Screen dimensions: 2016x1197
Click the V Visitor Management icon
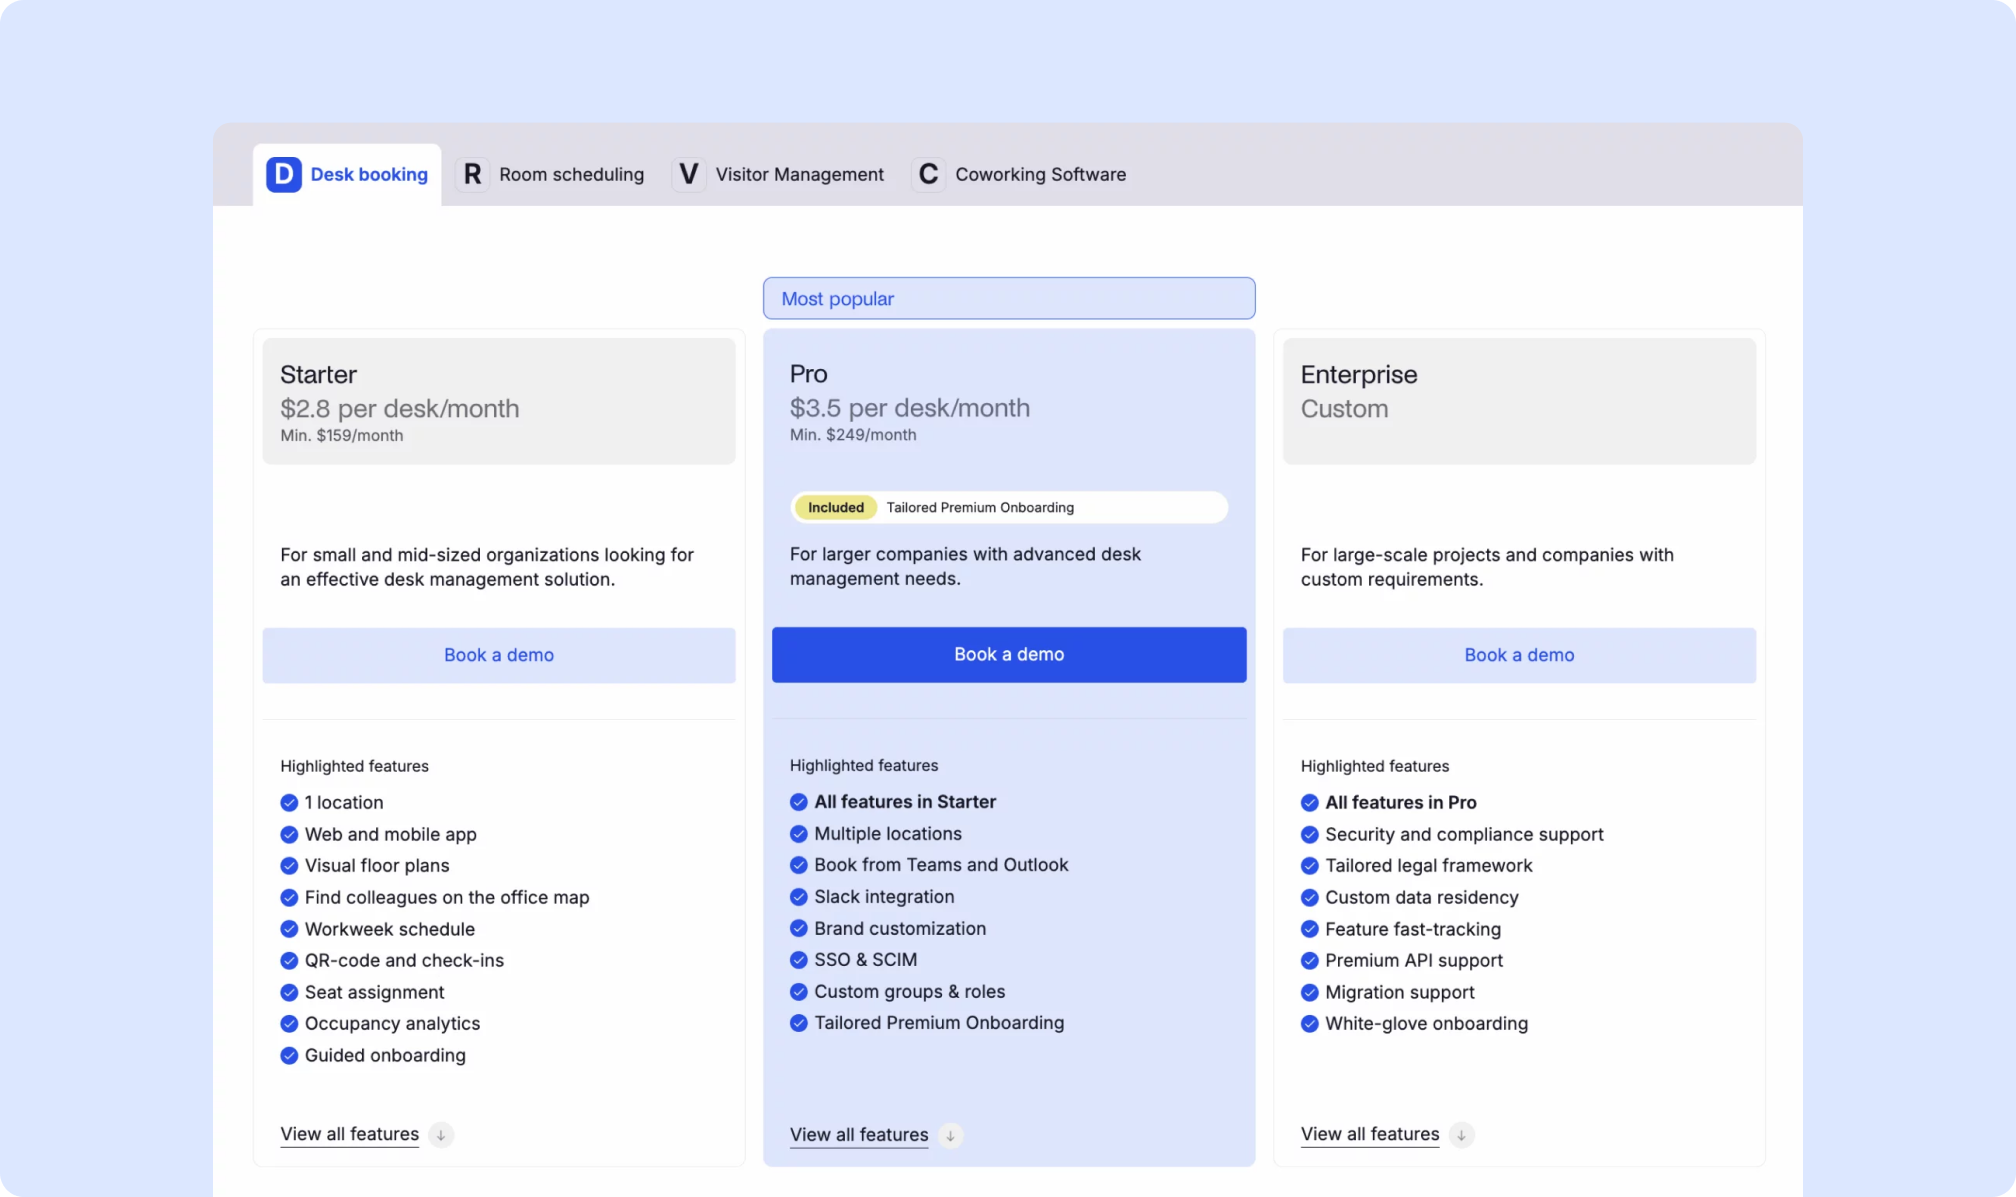(688, 174)
